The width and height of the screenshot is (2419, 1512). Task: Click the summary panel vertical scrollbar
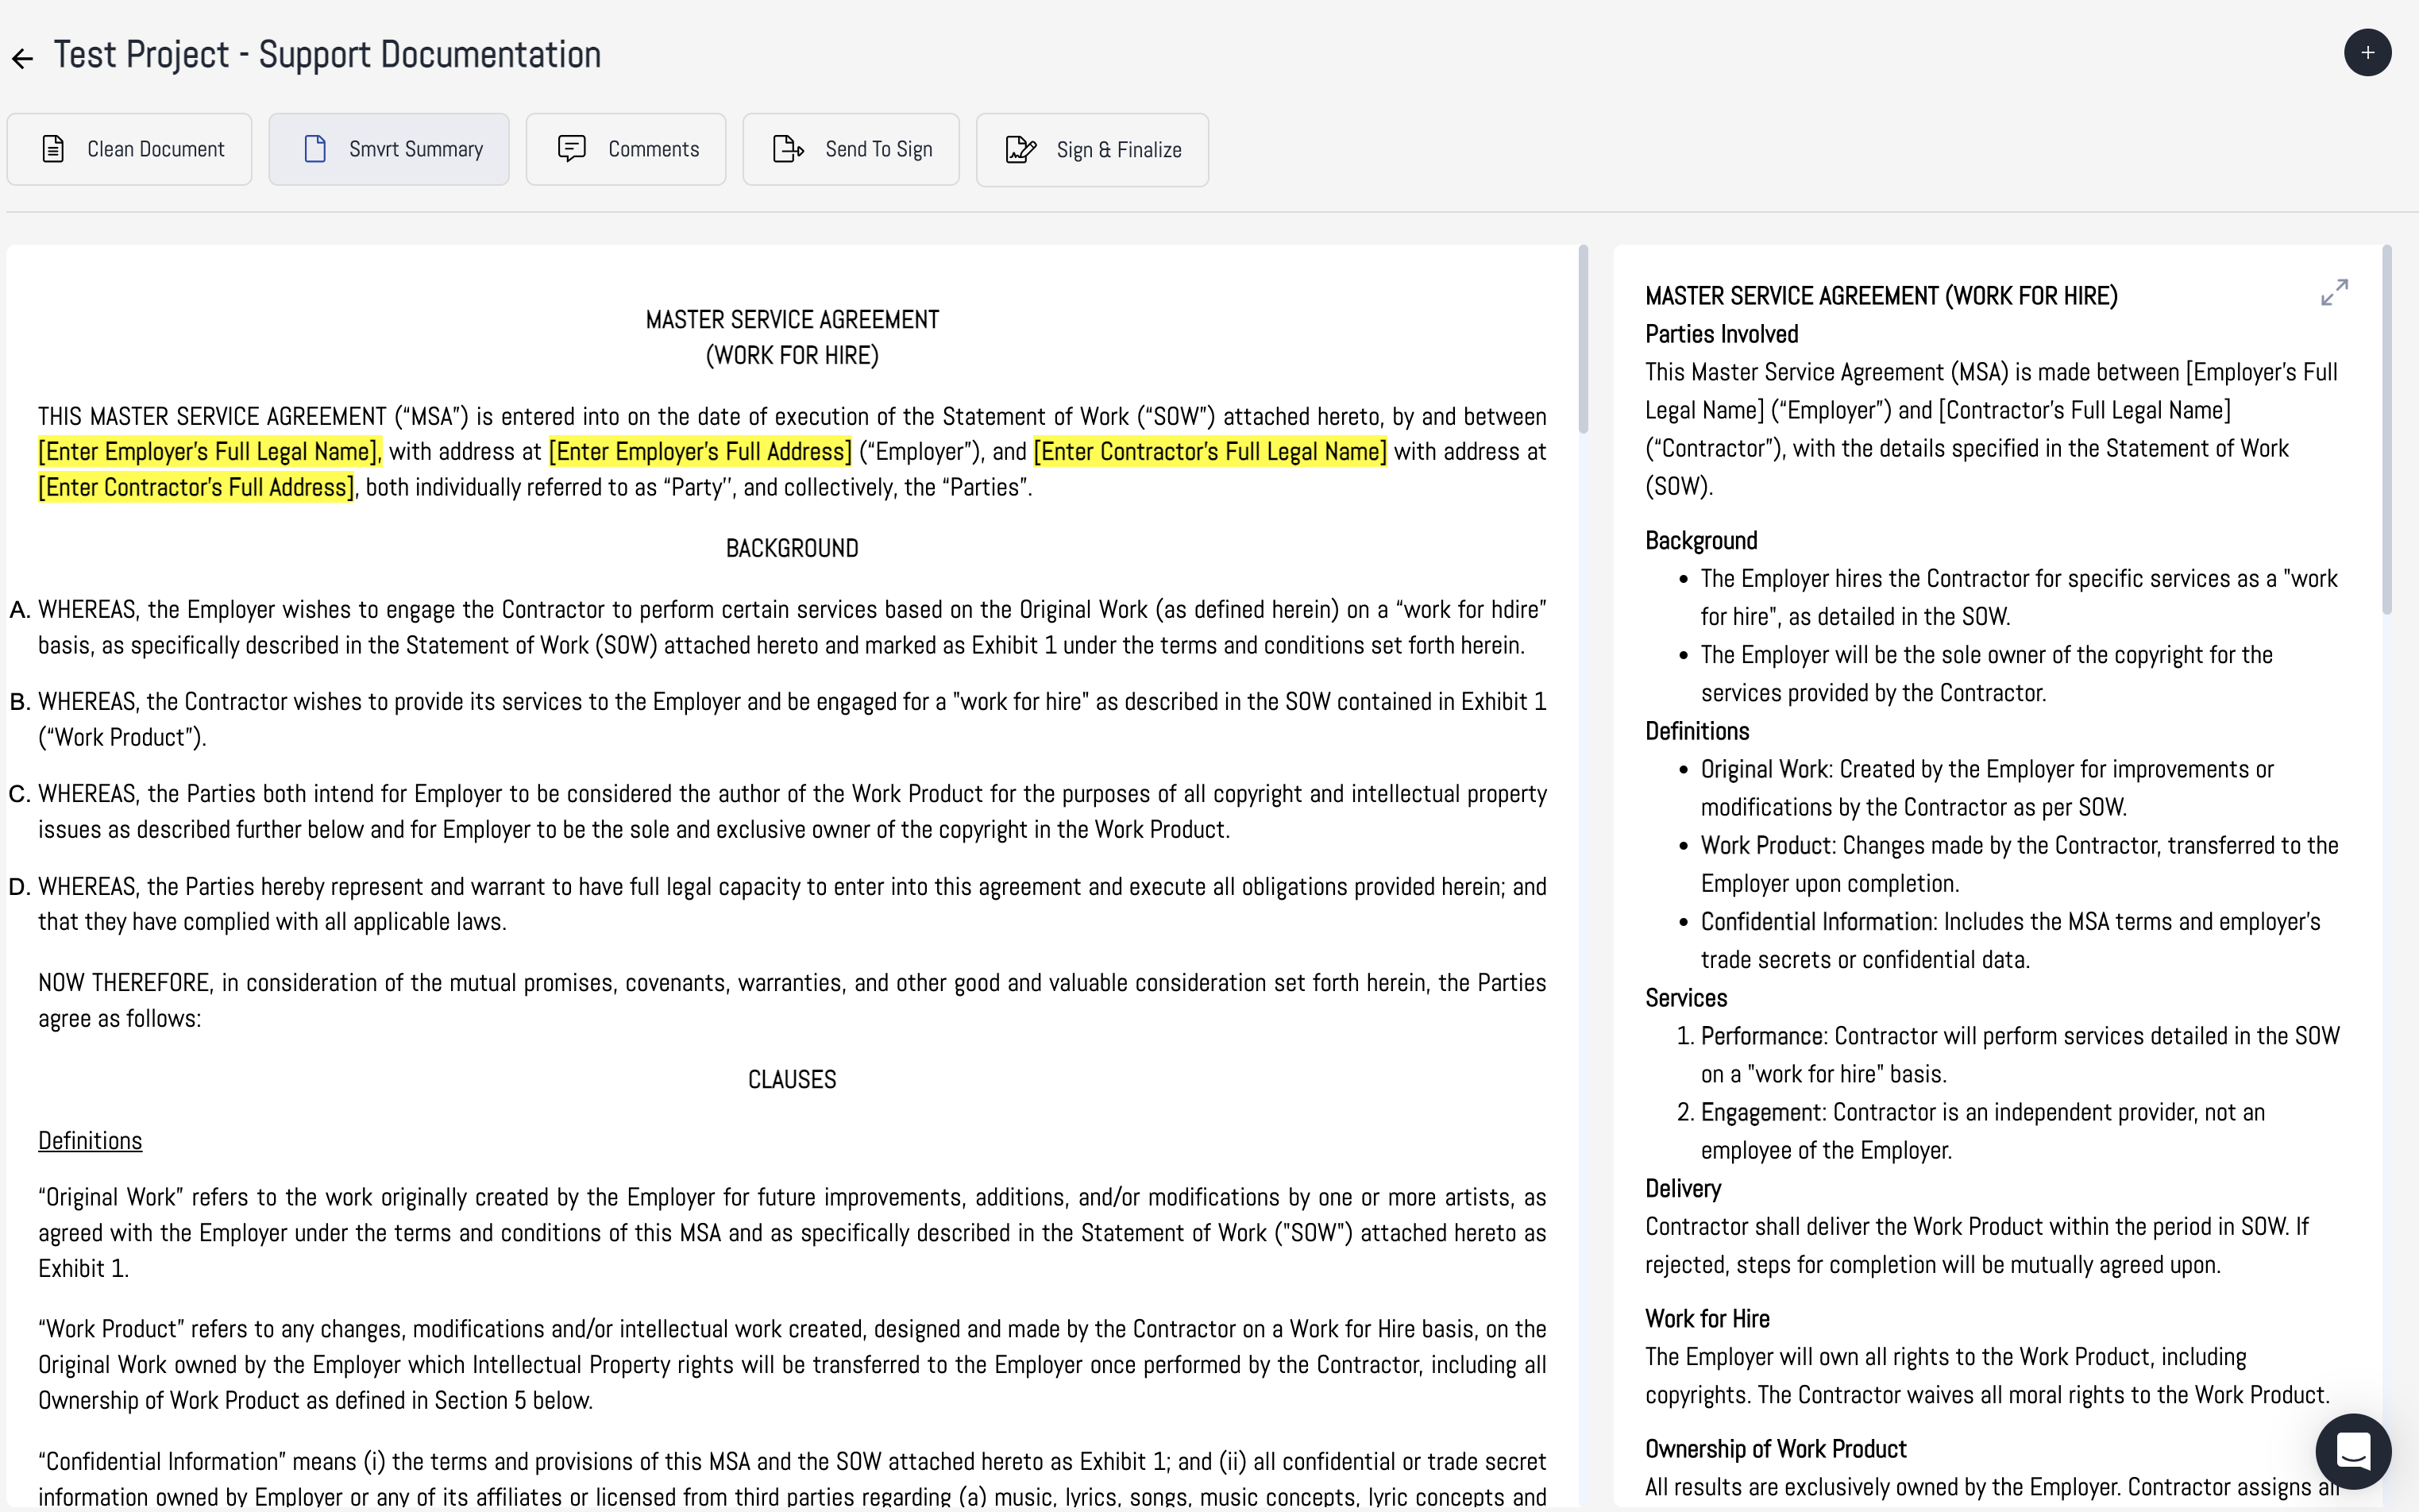2387,430
